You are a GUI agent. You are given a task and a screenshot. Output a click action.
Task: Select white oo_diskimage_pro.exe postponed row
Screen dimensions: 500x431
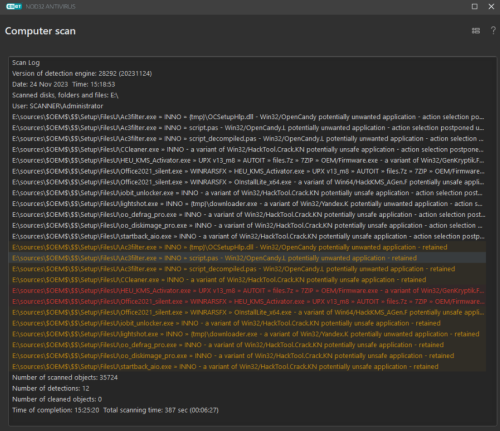coord(247,225)
